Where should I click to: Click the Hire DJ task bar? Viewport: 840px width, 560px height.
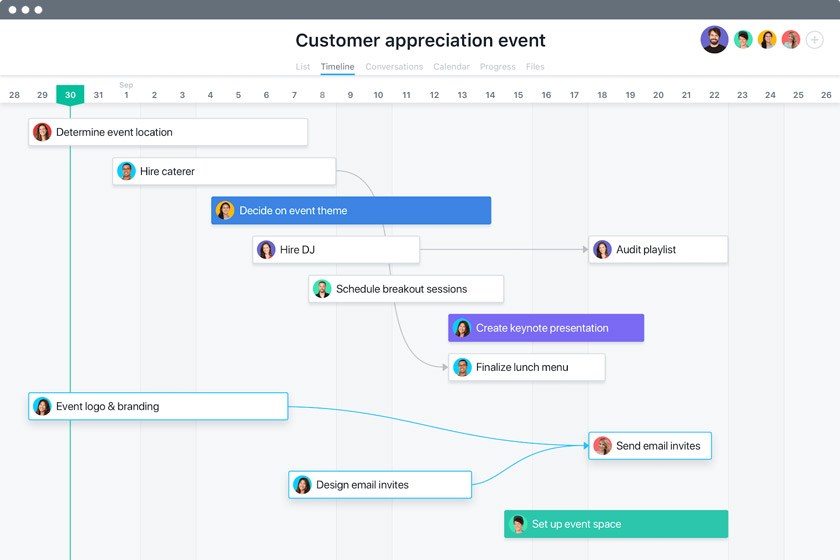tap(337, 250)
